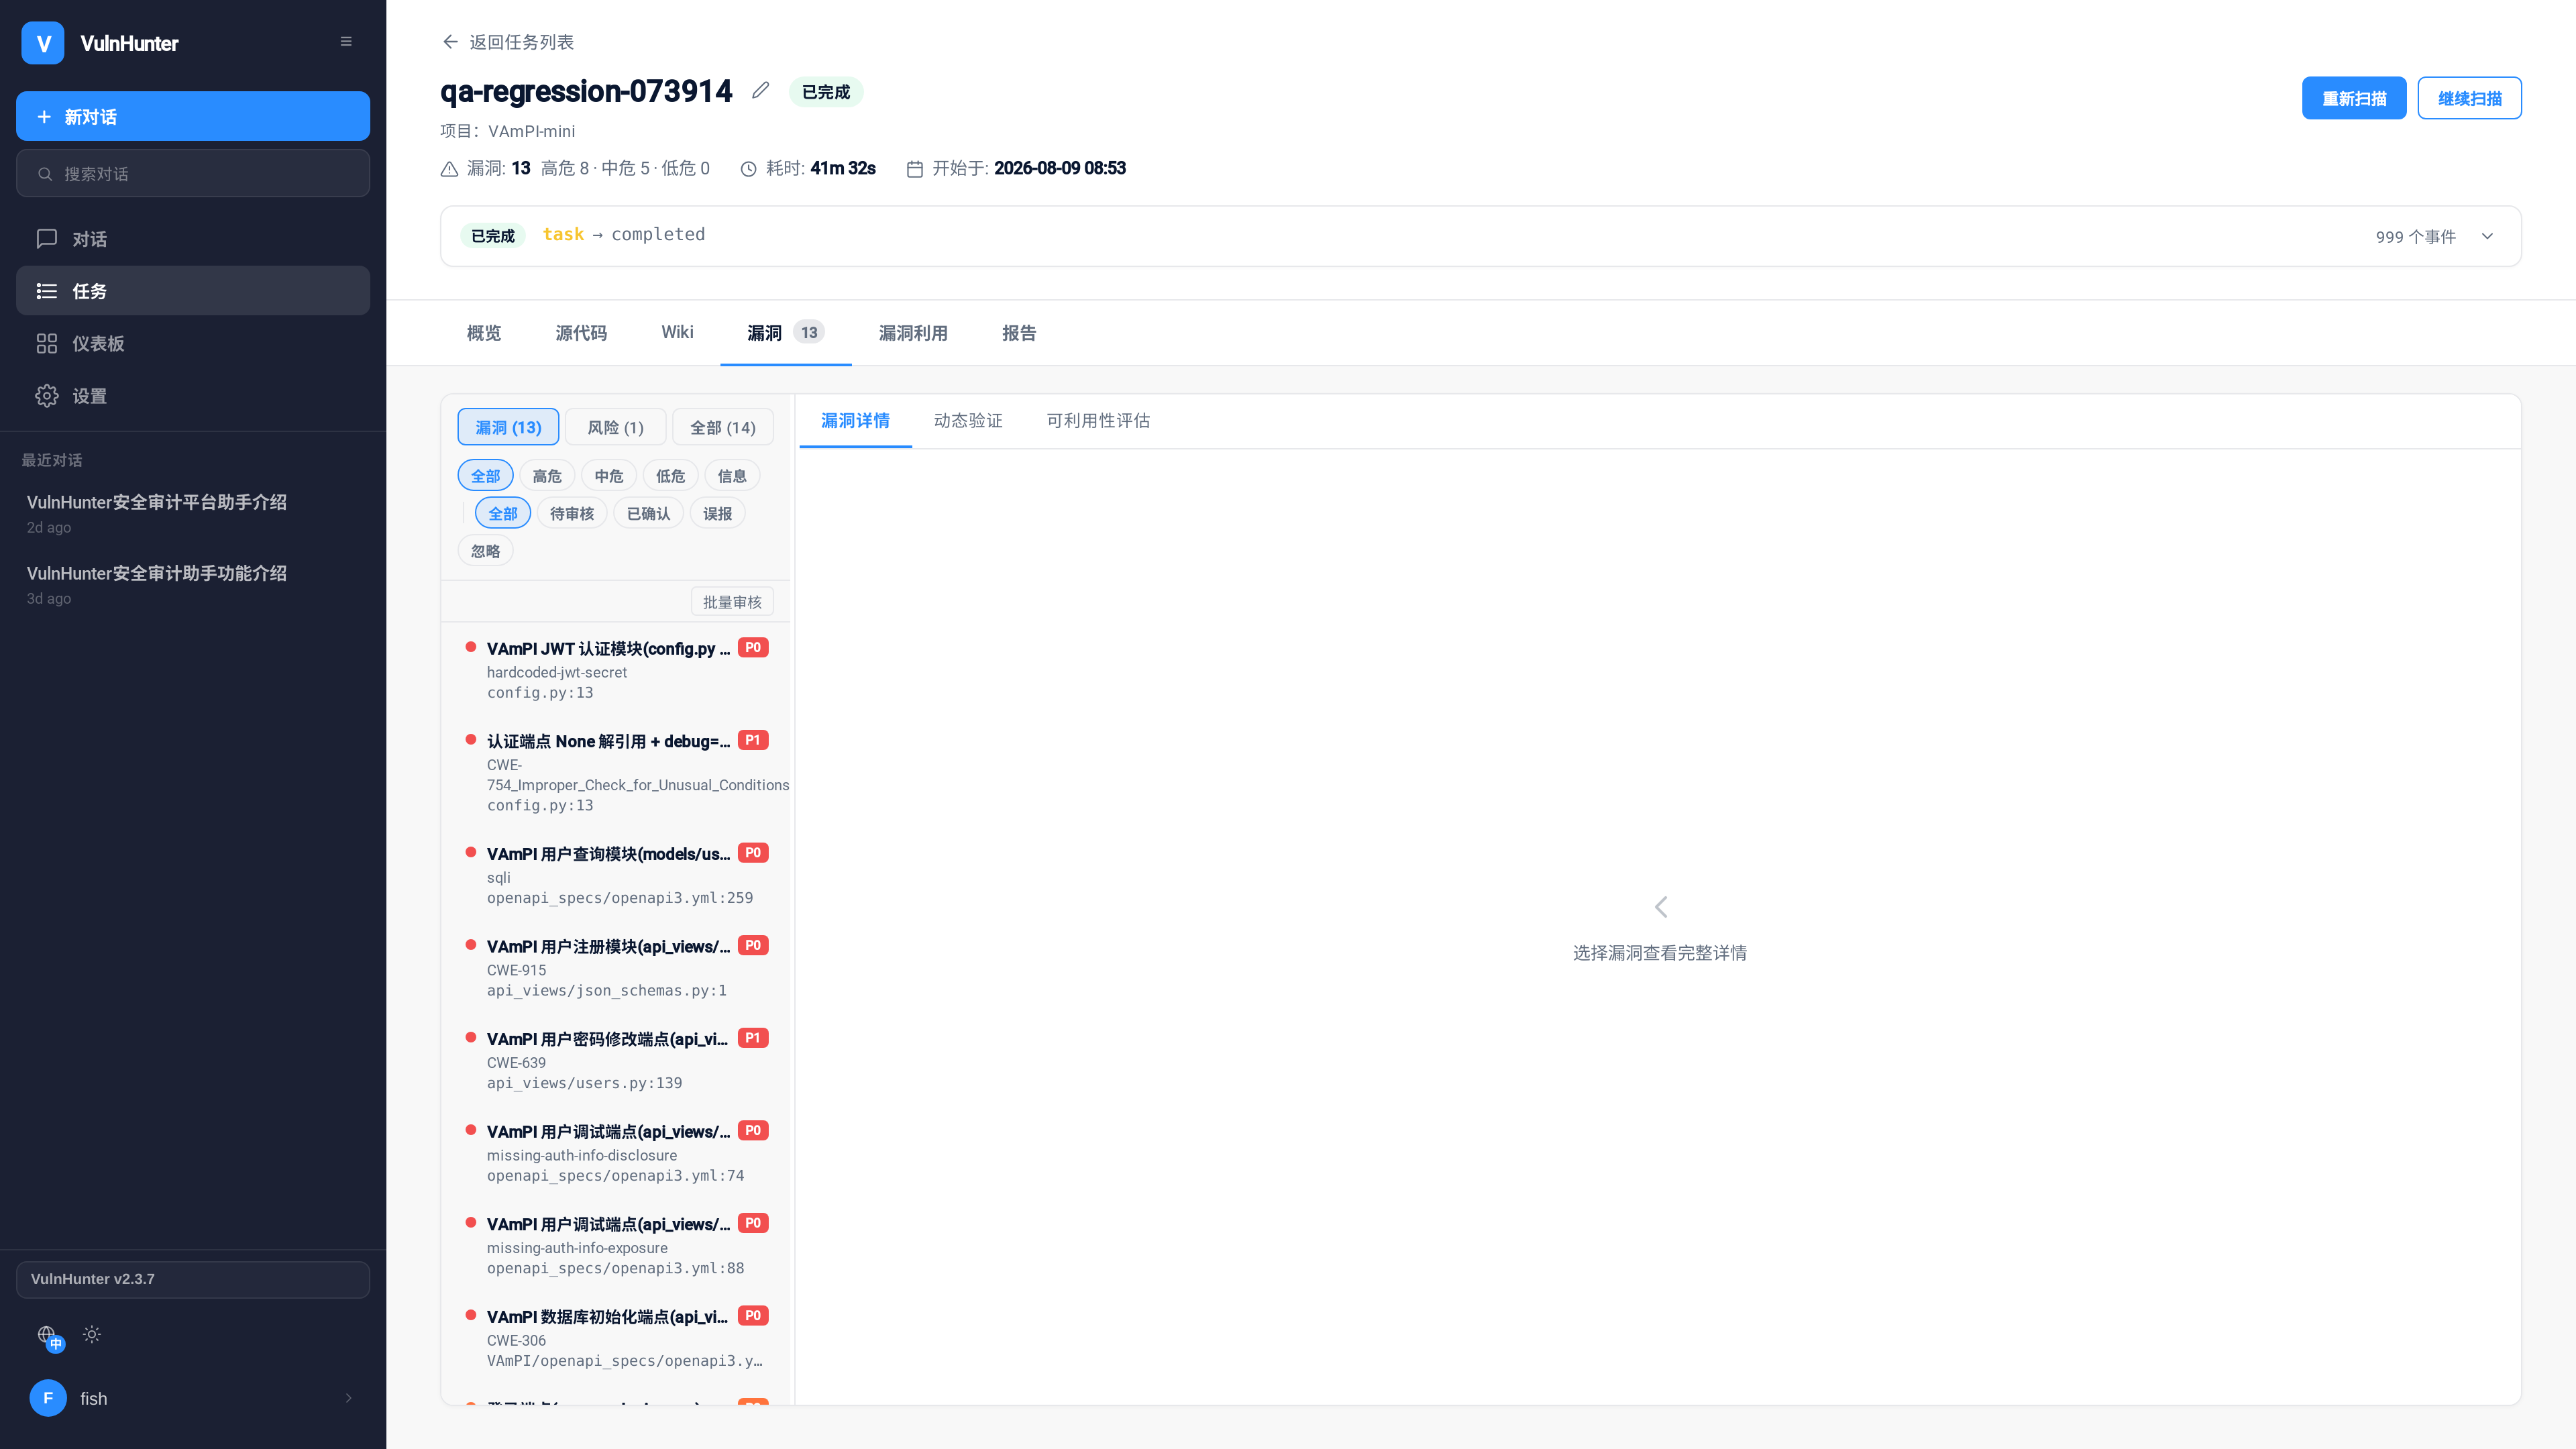Open VAmPI JWT 认证模块 vulnerability
The image size is (2576, 1449).
click(616, 670)
